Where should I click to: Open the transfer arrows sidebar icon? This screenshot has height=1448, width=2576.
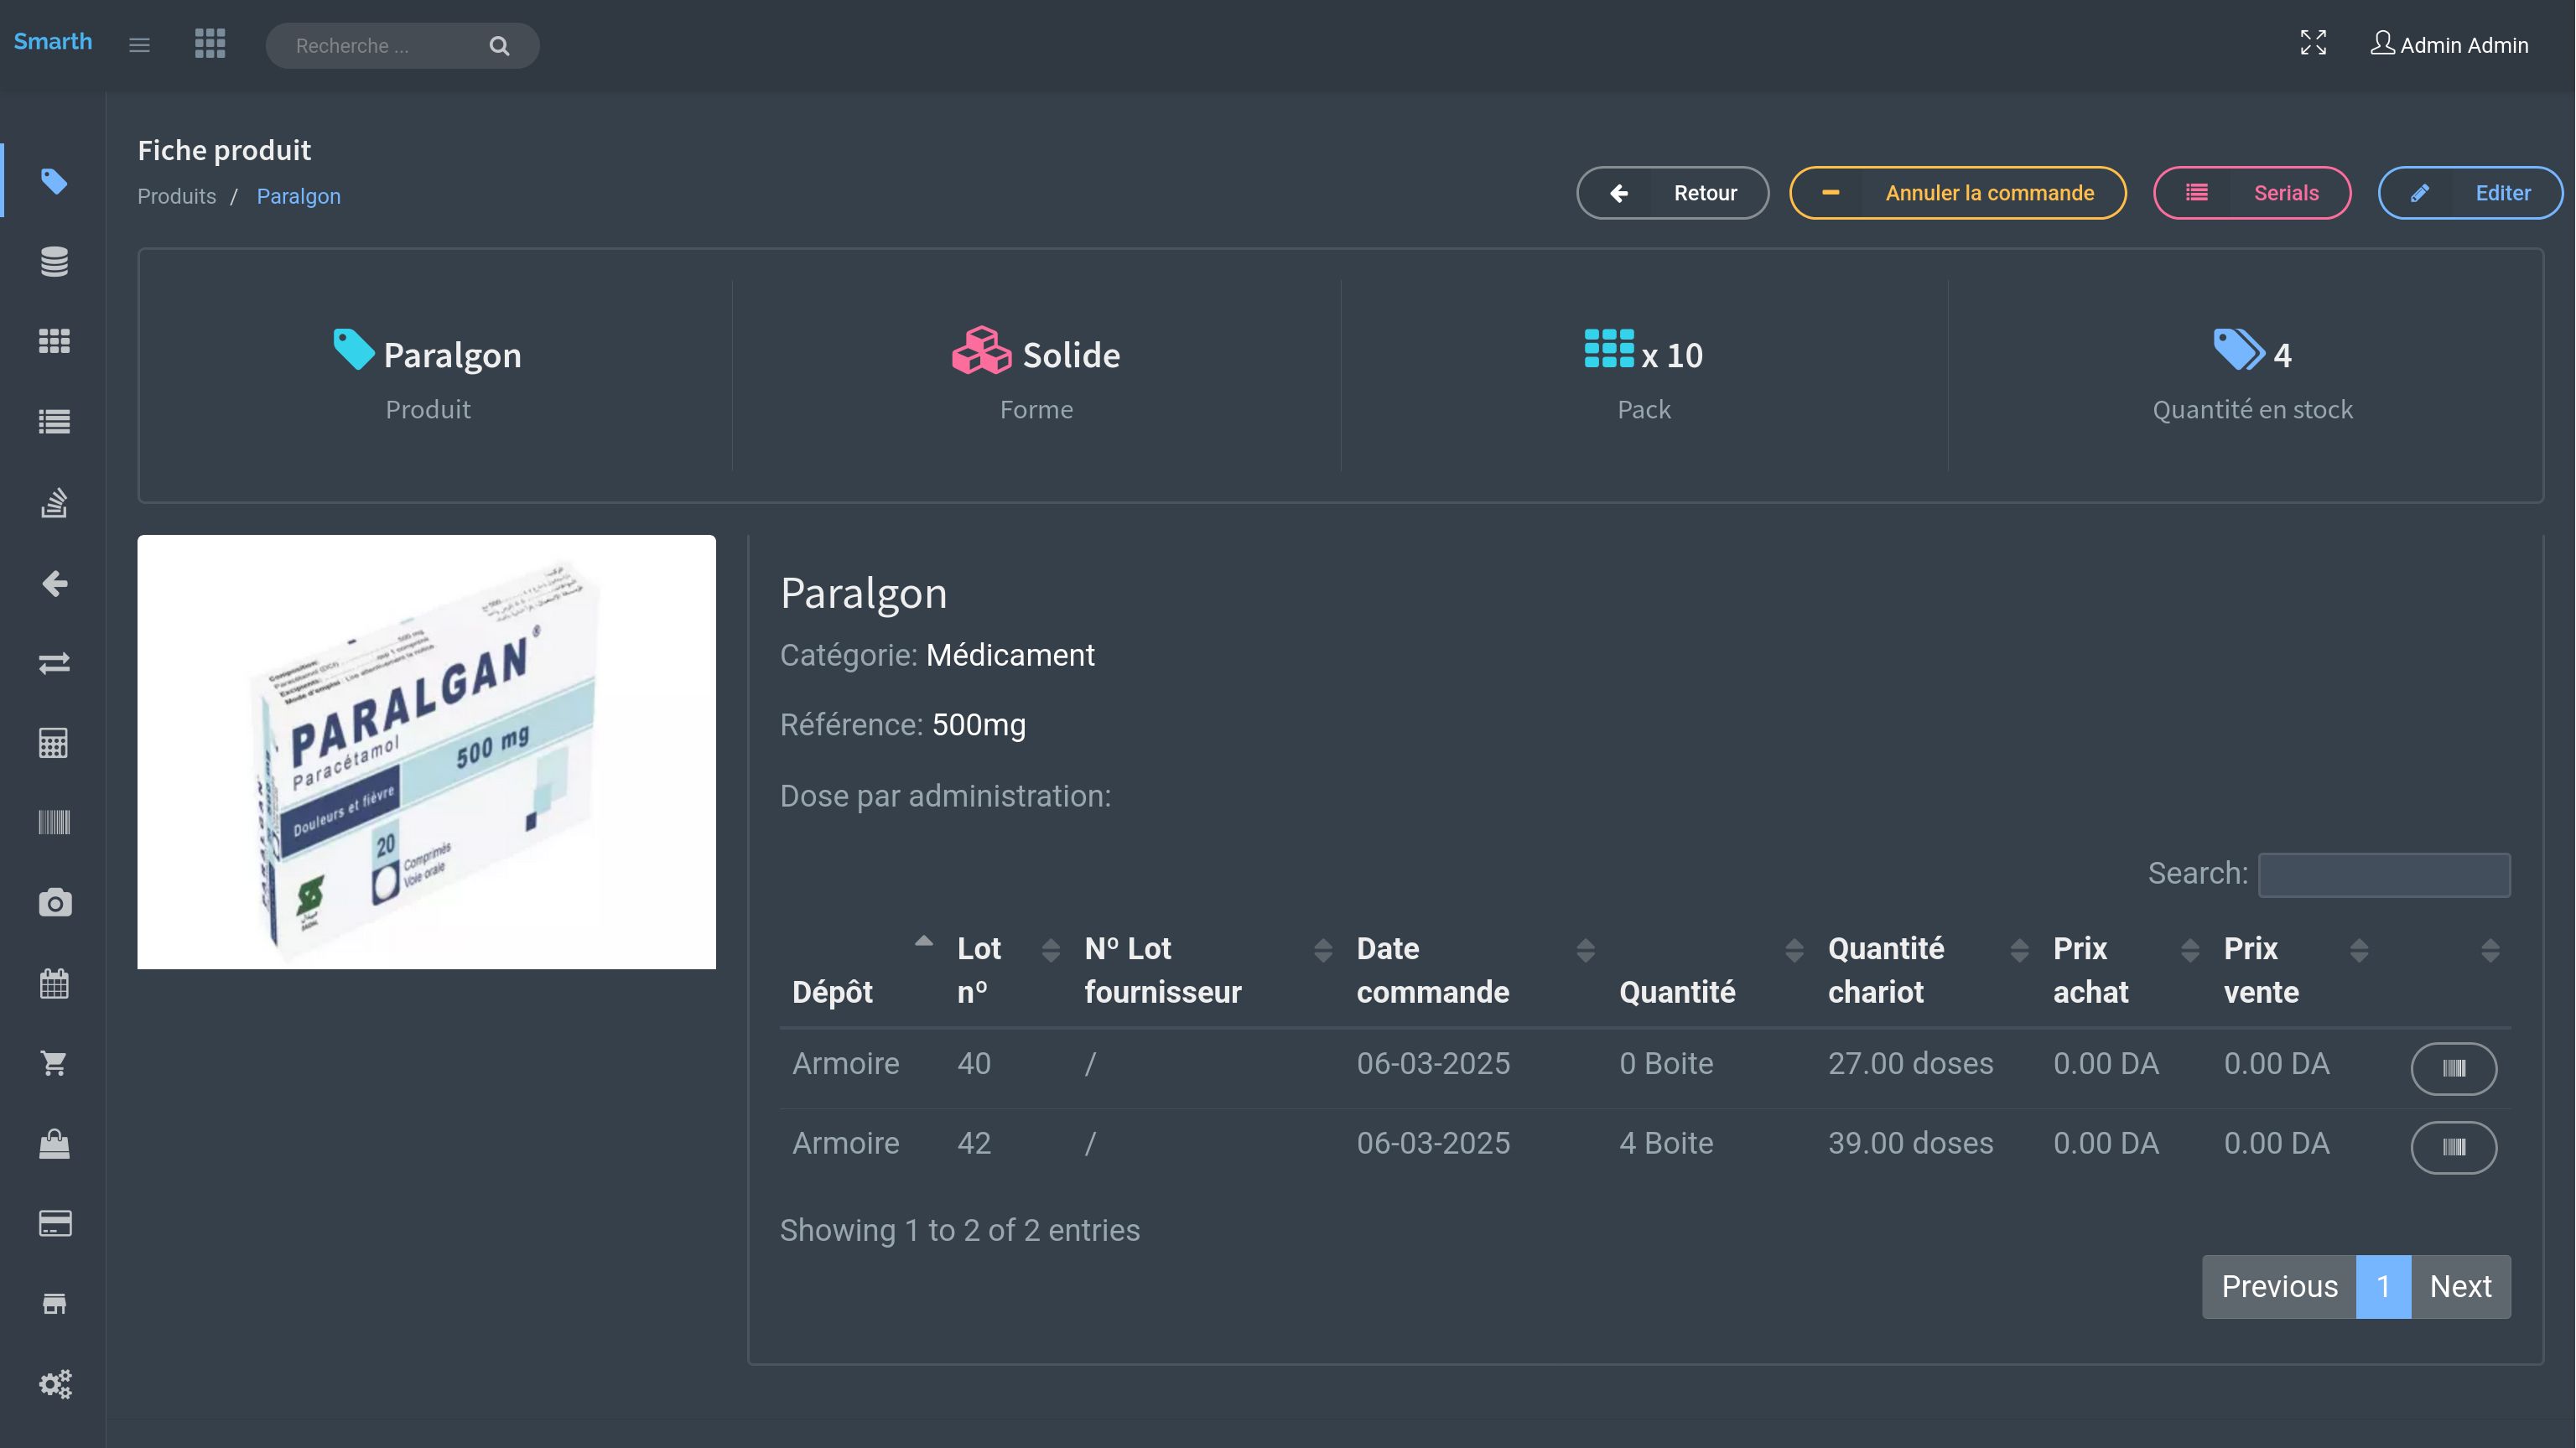54,663
